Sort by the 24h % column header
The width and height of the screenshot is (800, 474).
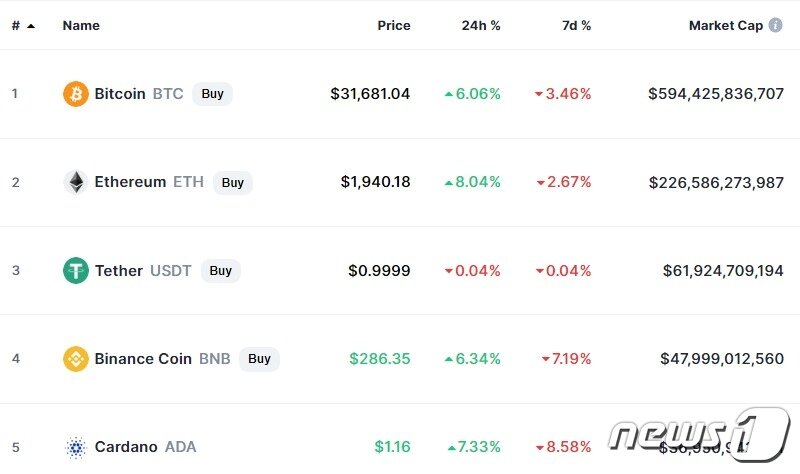point(481,26)
